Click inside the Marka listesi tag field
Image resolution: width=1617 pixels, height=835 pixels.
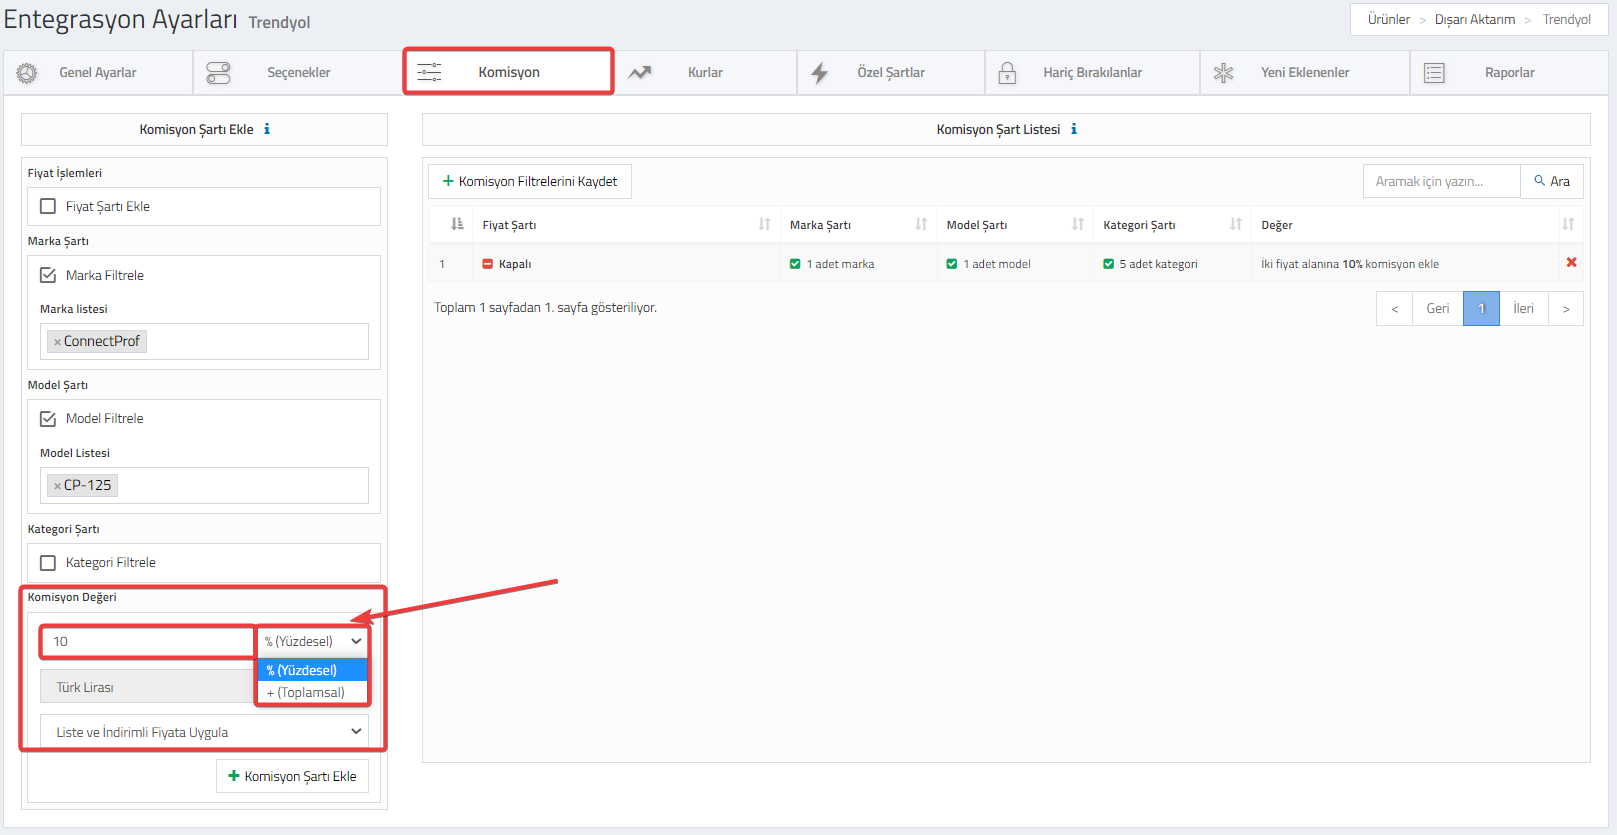[204, 341]
